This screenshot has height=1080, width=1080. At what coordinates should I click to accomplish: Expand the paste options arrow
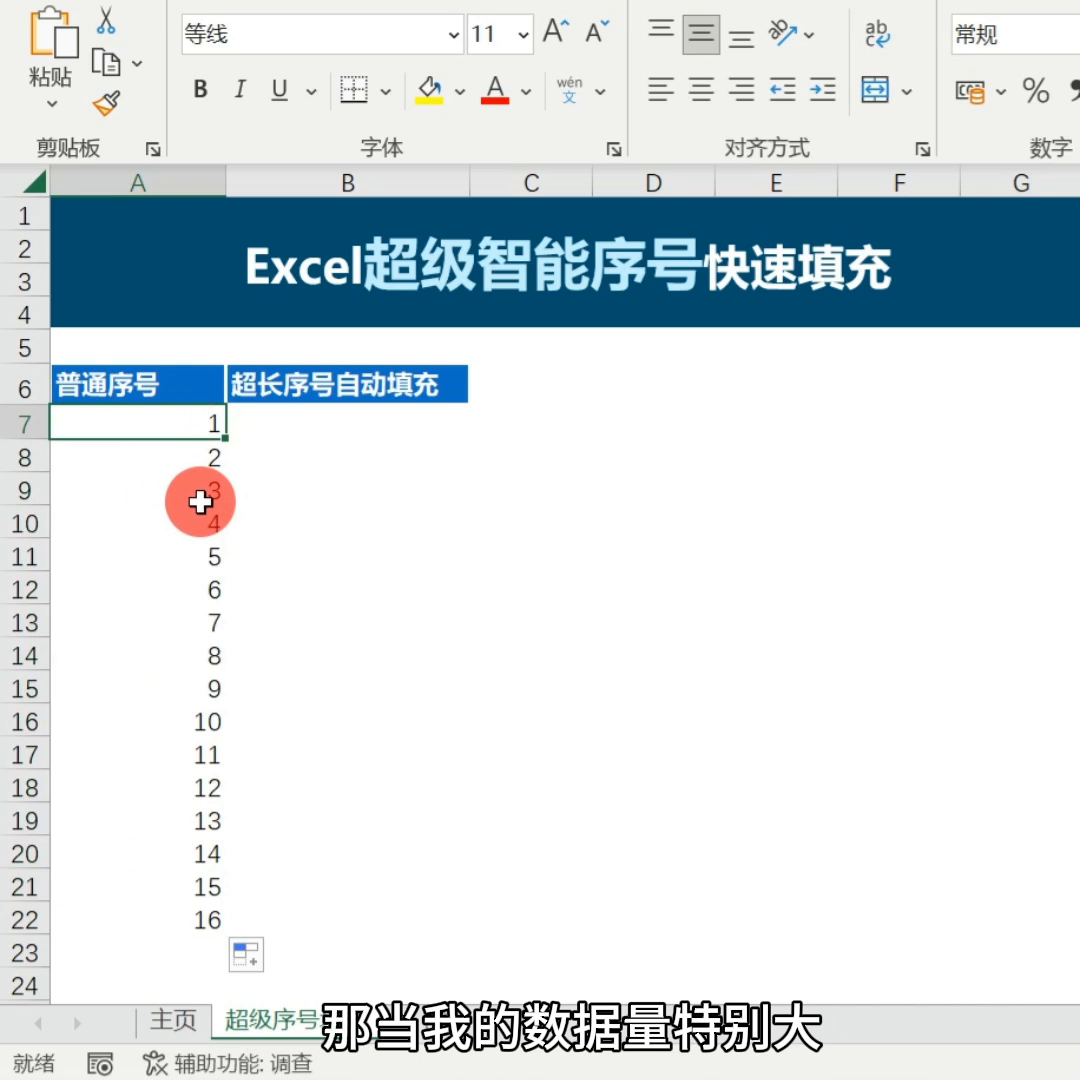(x=52, y=104)
